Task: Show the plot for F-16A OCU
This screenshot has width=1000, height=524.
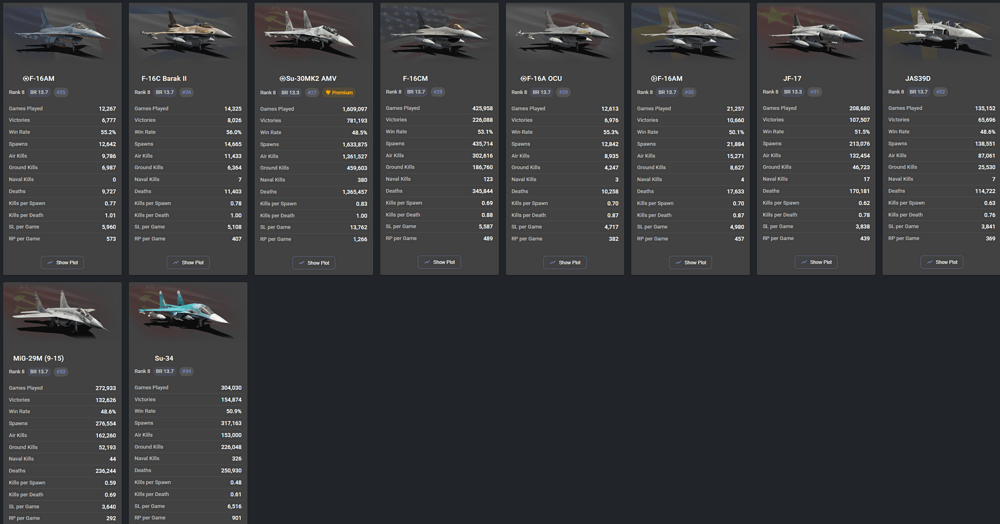Action: 565,263
